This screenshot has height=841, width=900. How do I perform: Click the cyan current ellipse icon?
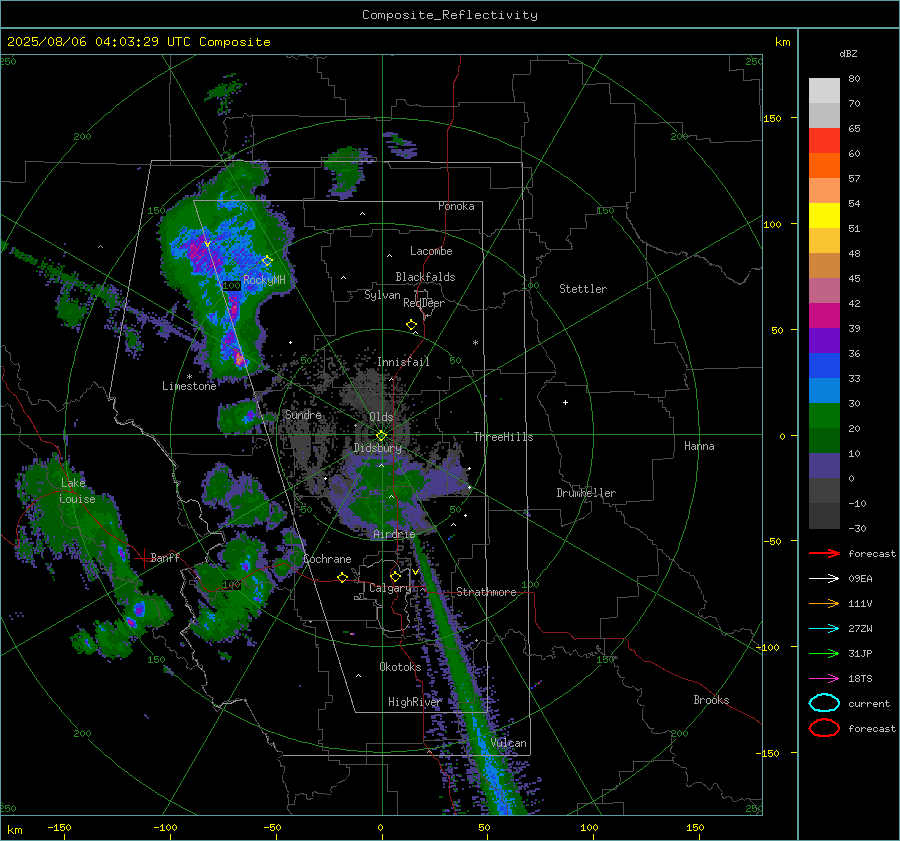[824, 703]
